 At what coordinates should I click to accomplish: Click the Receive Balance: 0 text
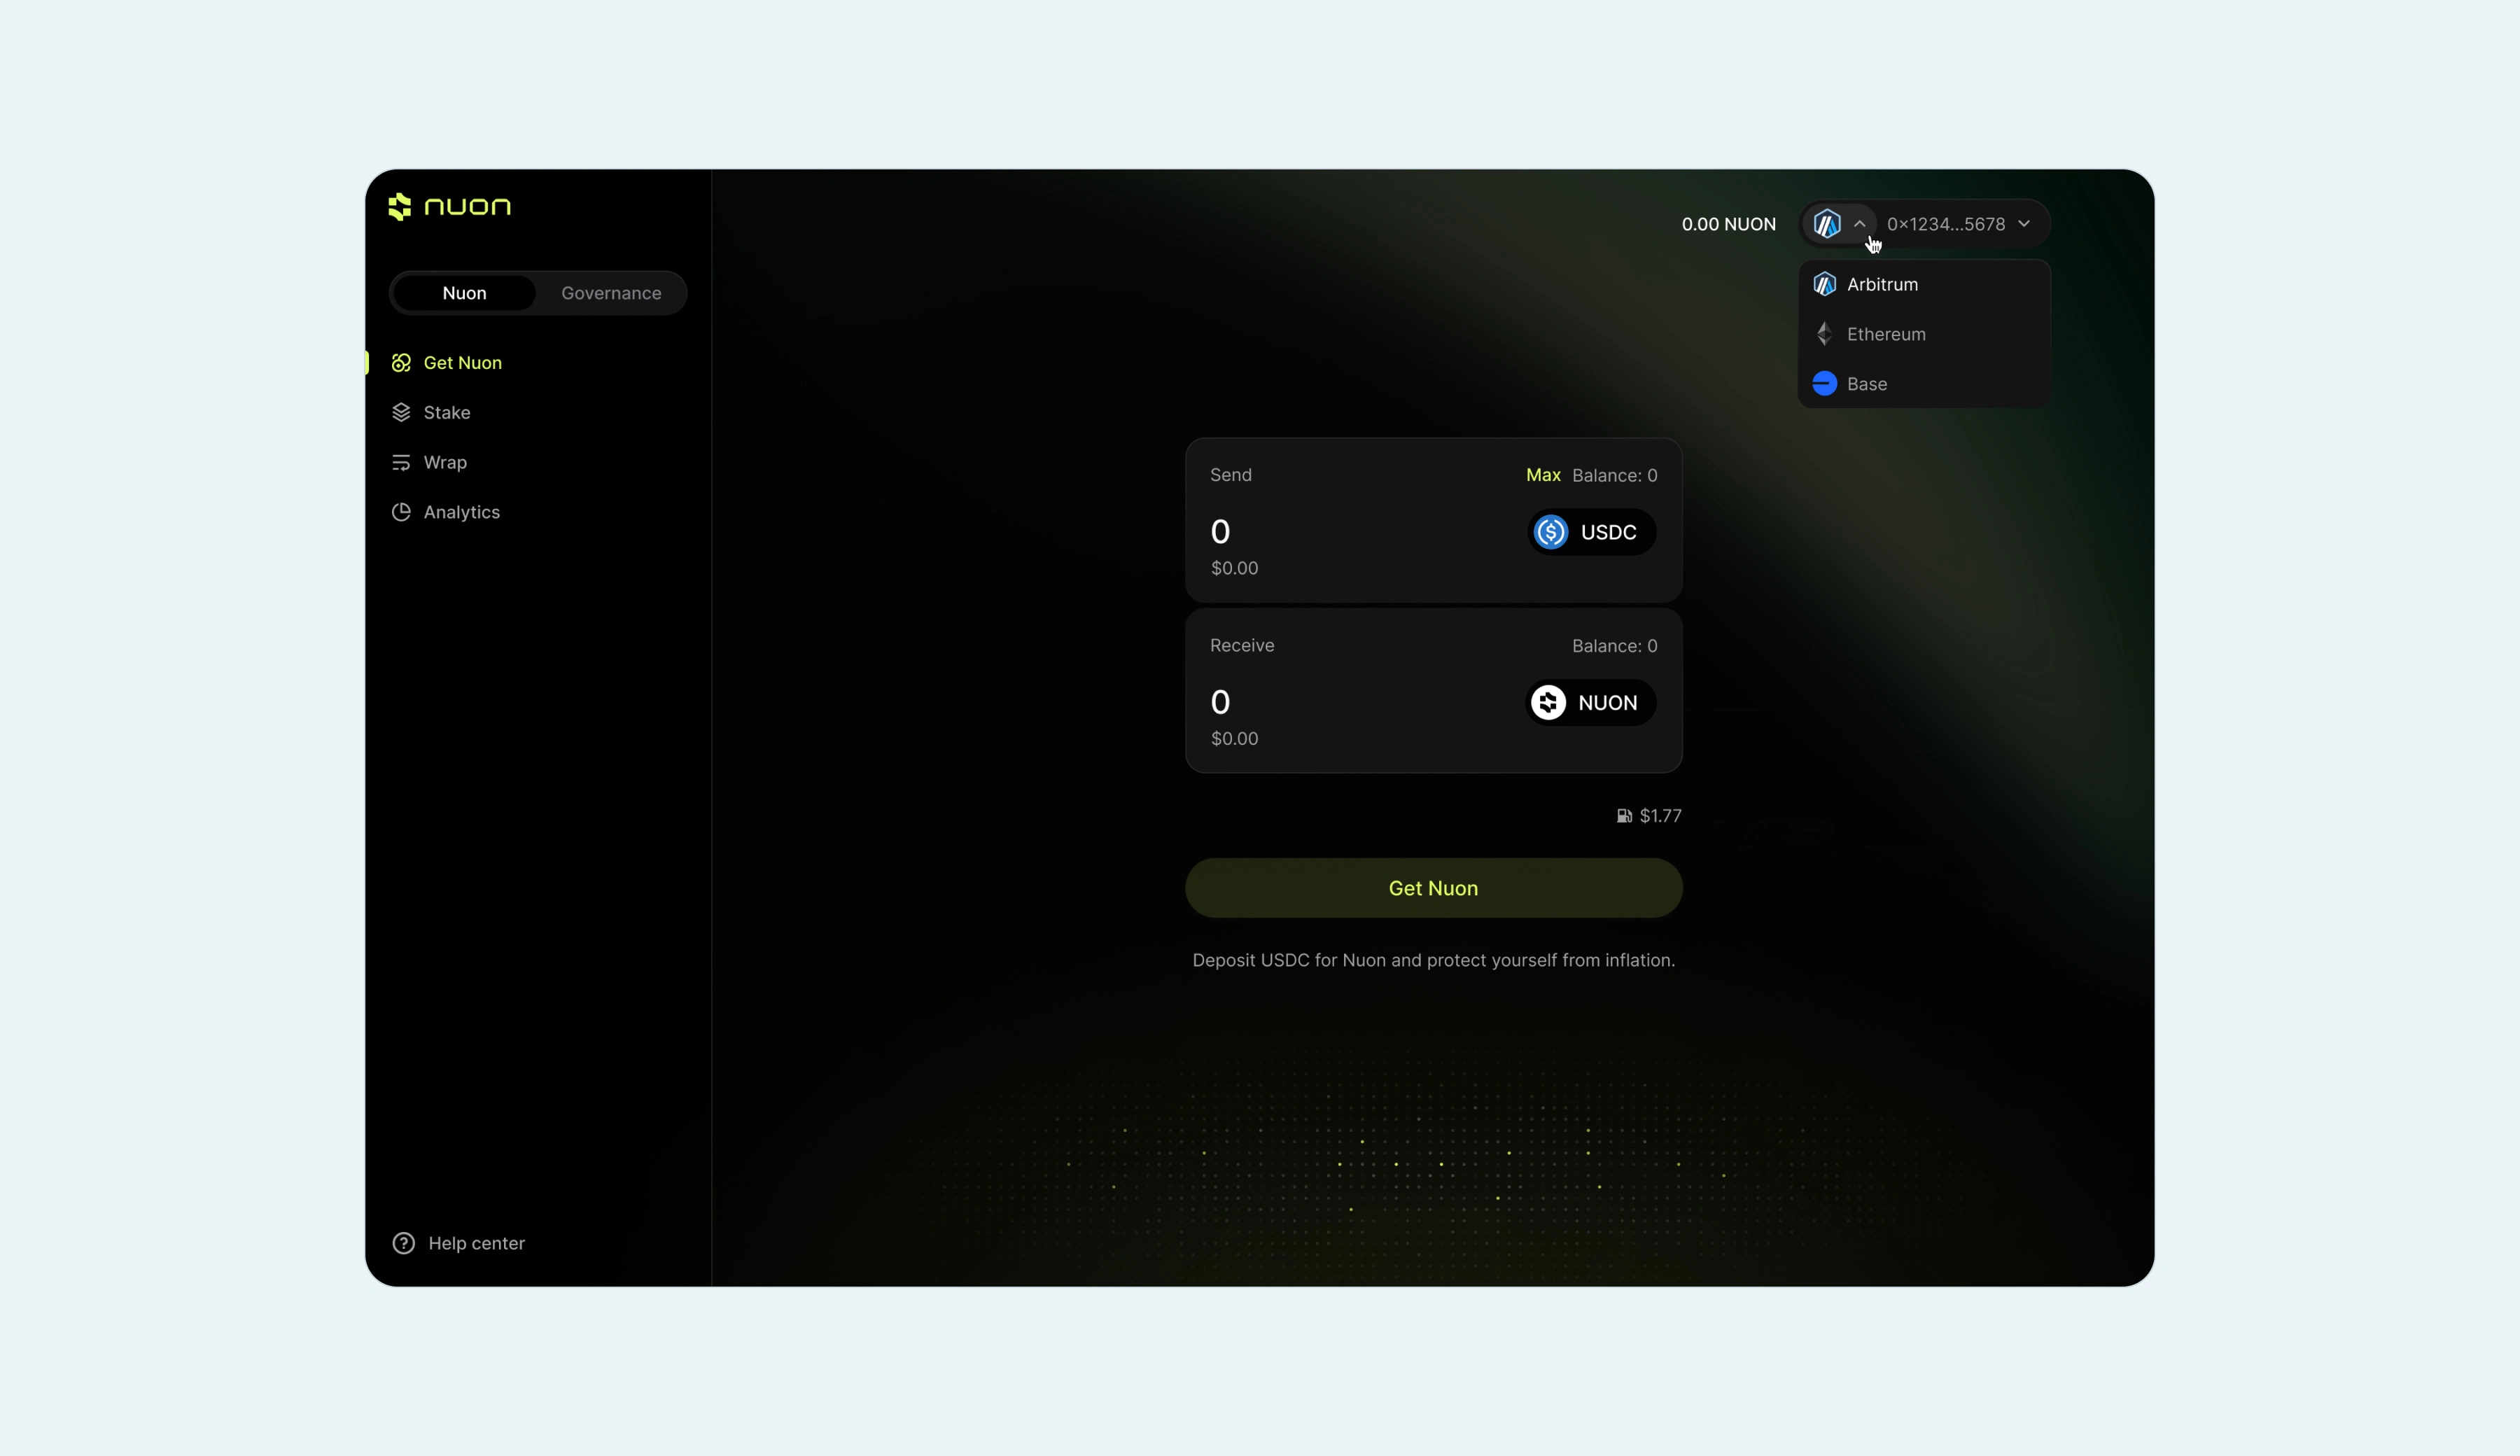click(x=1614, y=646)
